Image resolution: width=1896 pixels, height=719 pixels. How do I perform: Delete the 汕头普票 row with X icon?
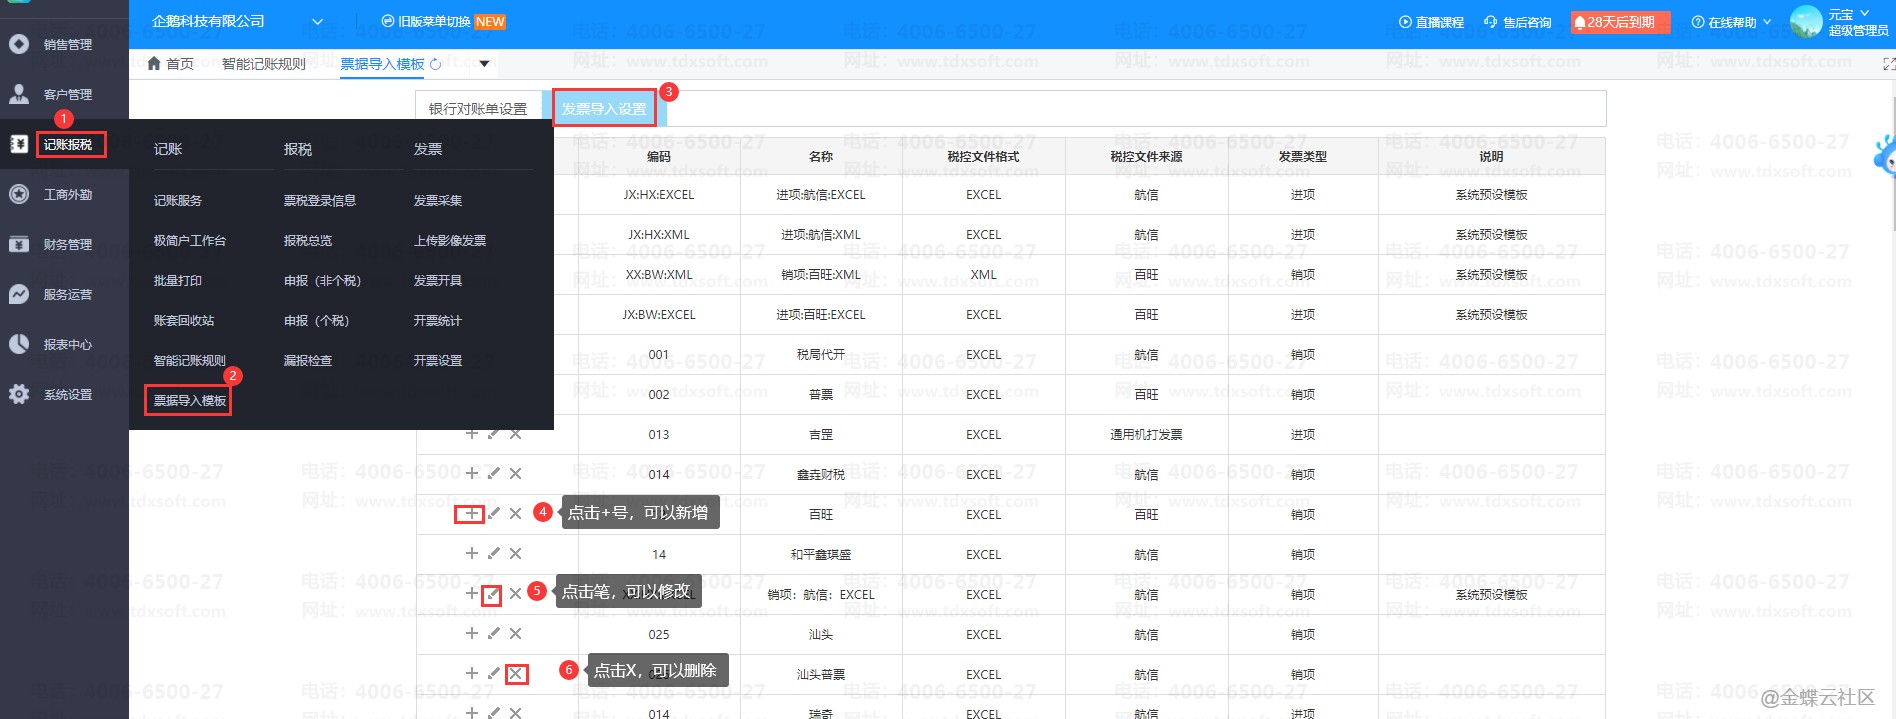(x=516, y=674)
